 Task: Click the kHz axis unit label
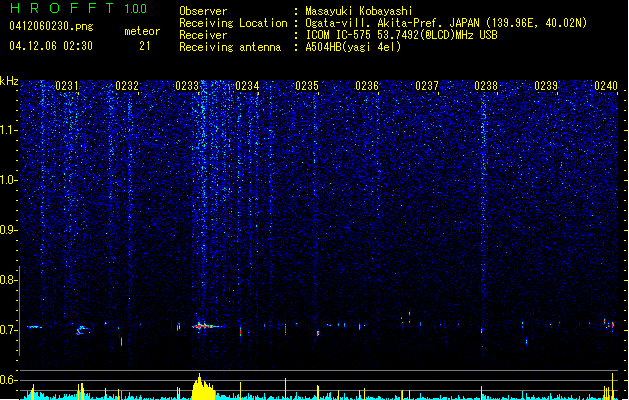[9, 81]
